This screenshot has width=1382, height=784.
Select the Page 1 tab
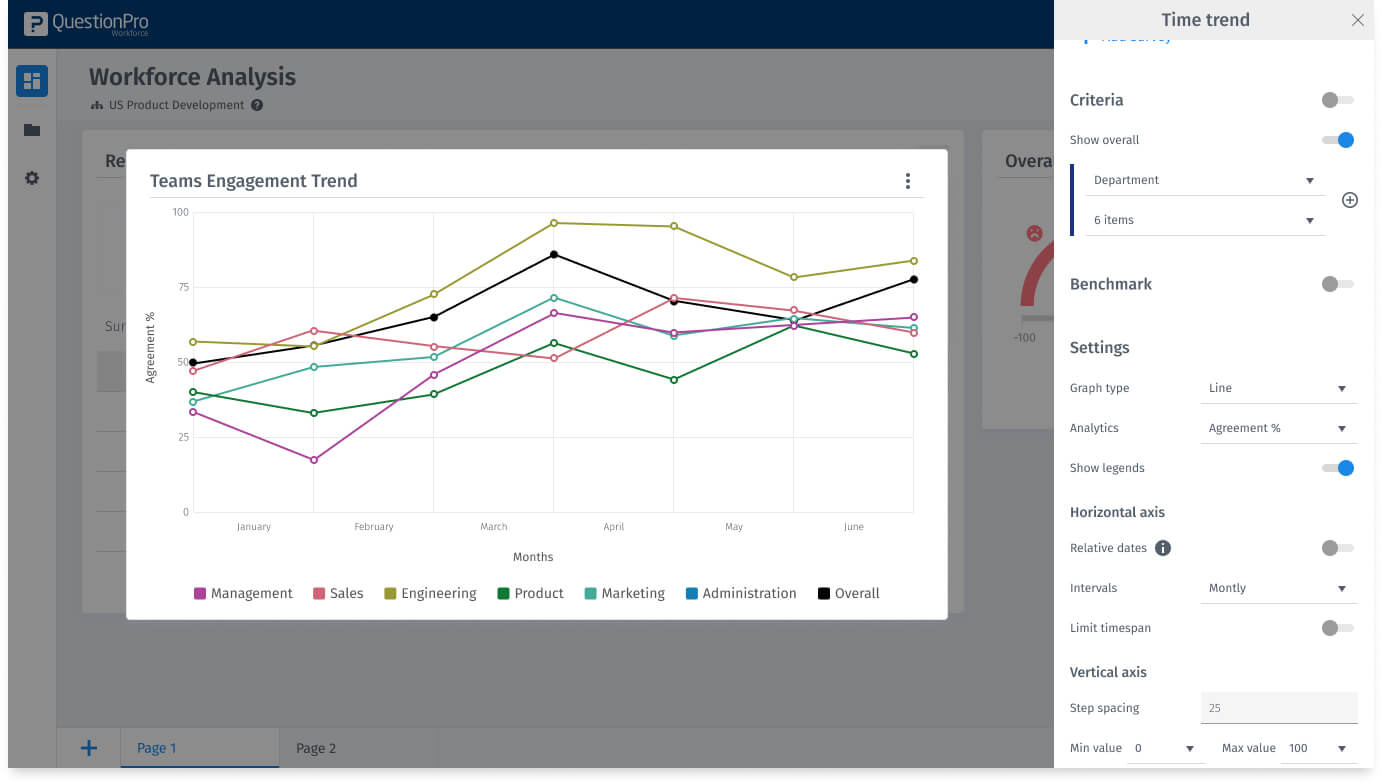click(x=199, y=748)
